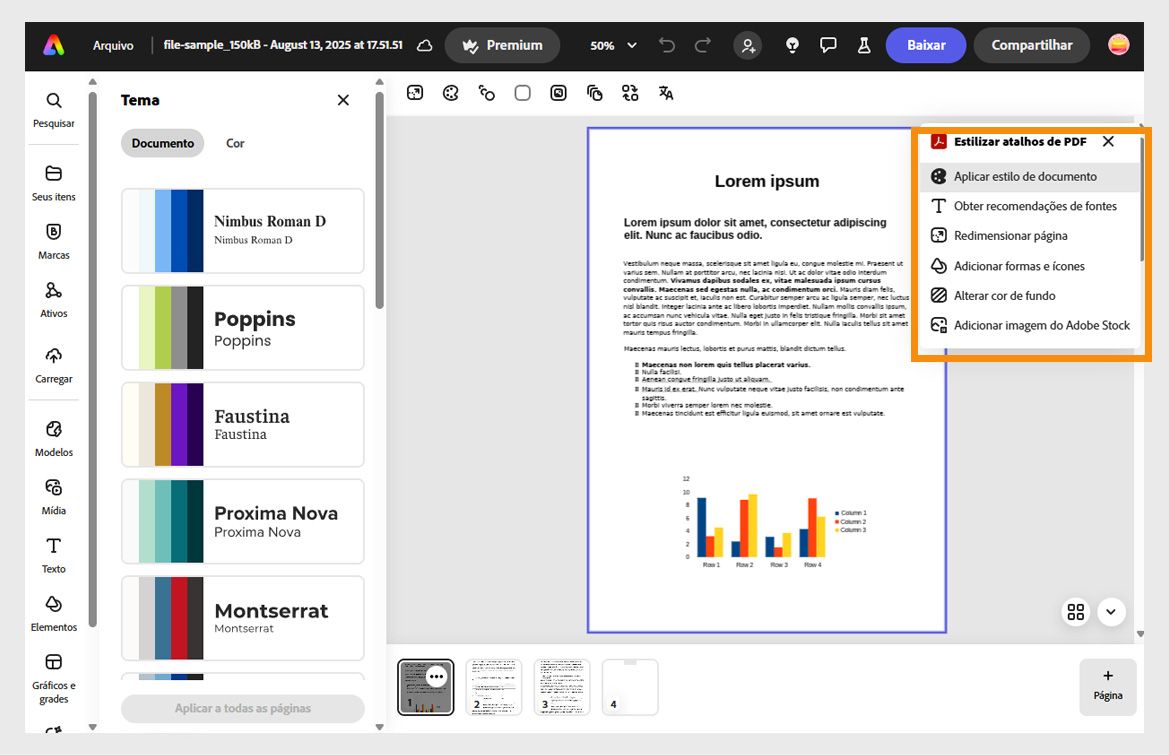This screenshot has width=1169, height=755.
Task: Click the Marcas sidebar icon
Action: (x=53, y=241)
